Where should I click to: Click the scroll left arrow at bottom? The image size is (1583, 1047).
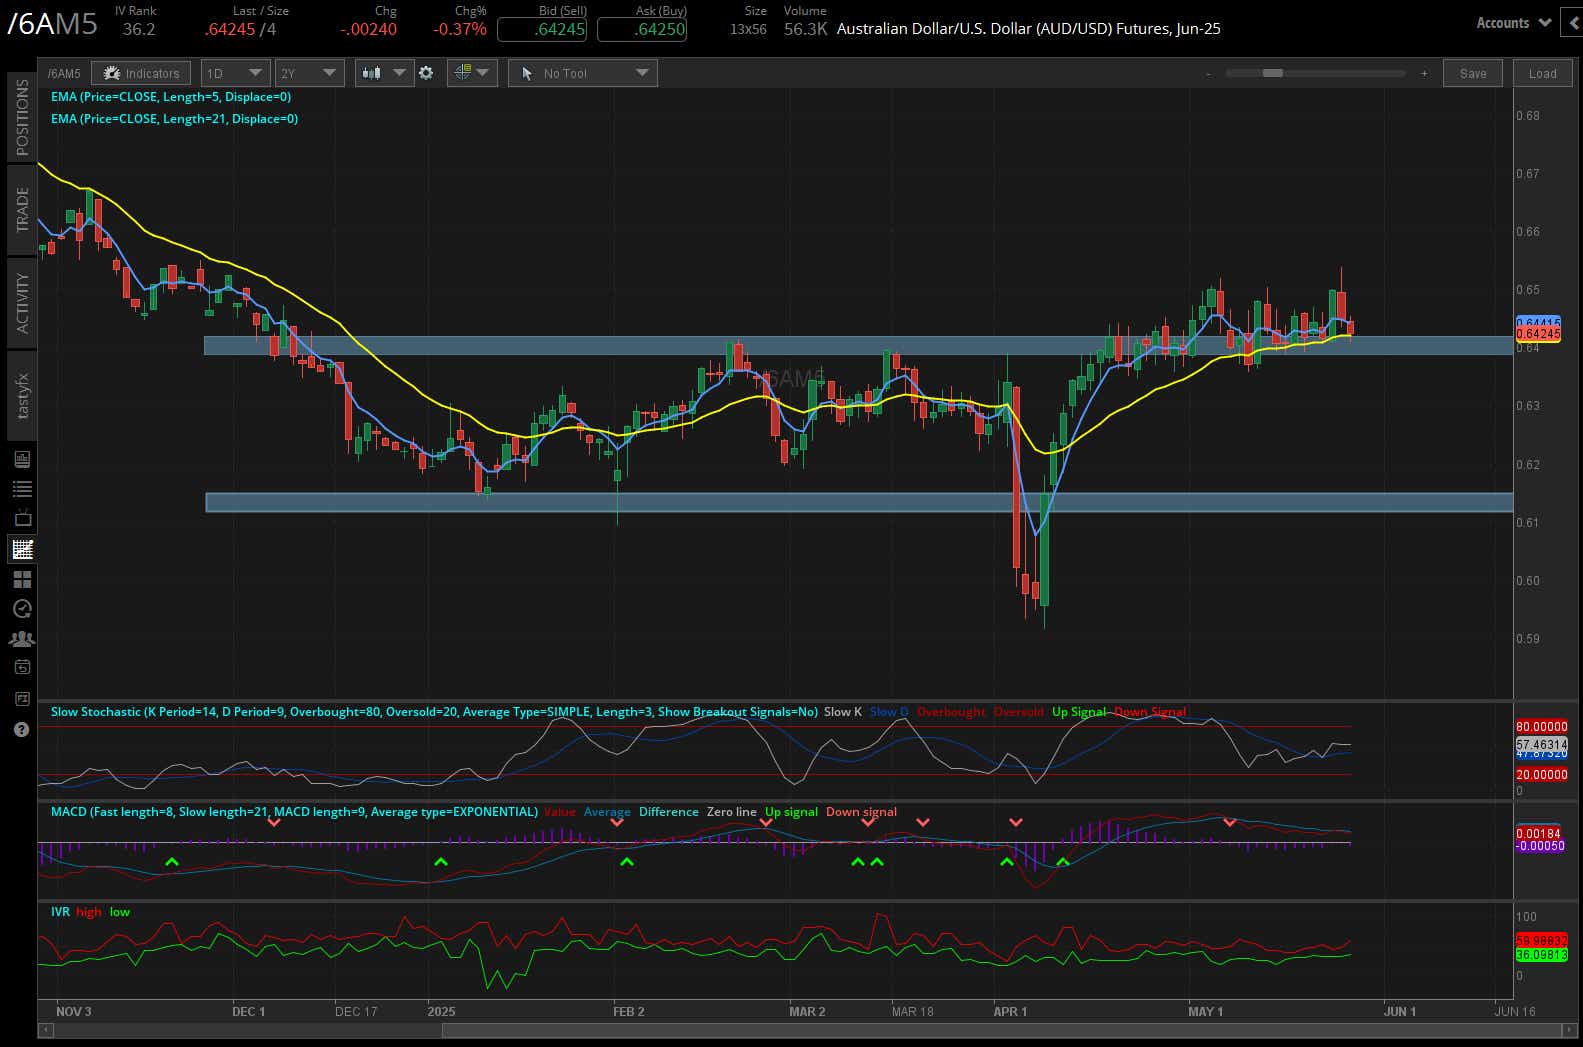click(44, 1029)
